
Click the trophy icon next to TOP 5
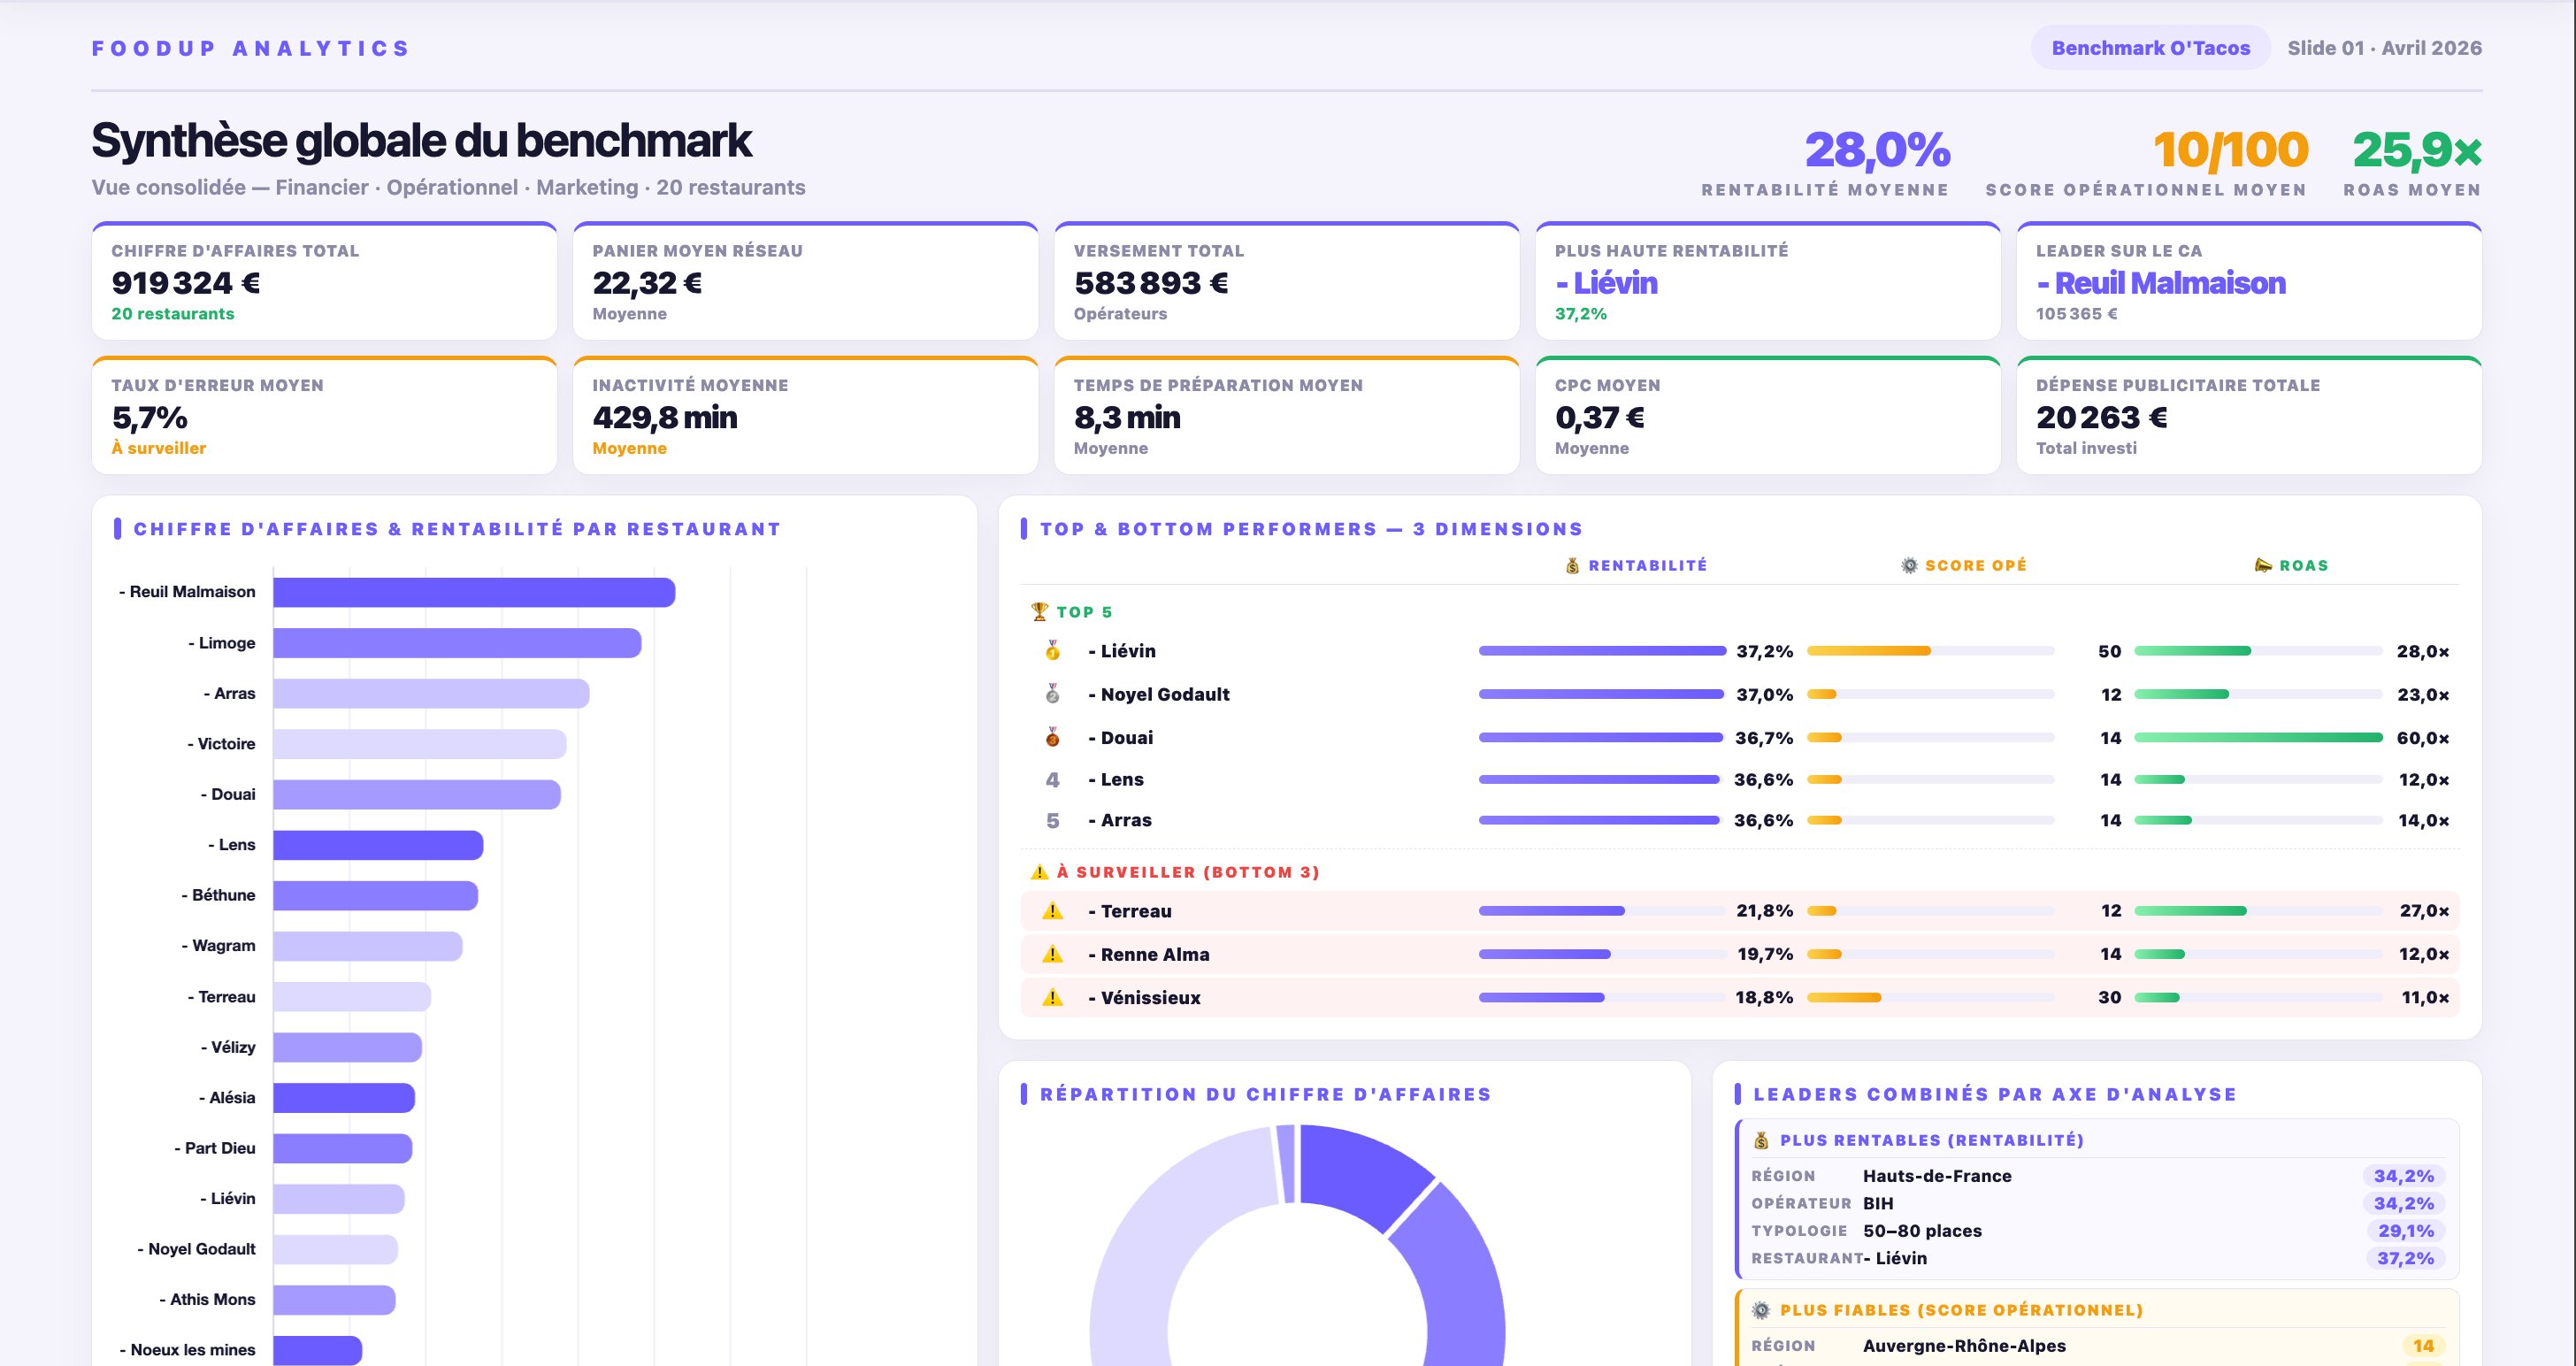click(1039, 611)
